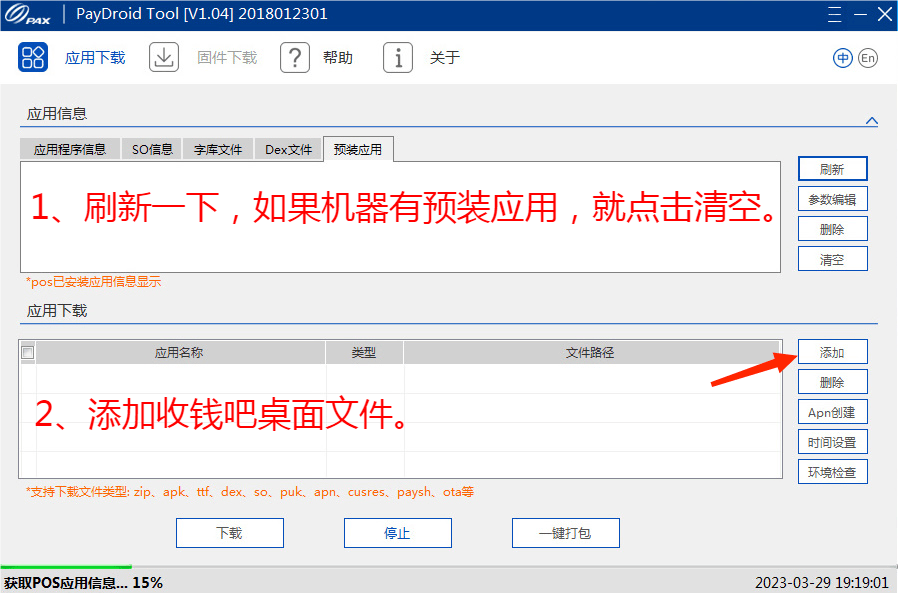Click the 停止 button

397,533
